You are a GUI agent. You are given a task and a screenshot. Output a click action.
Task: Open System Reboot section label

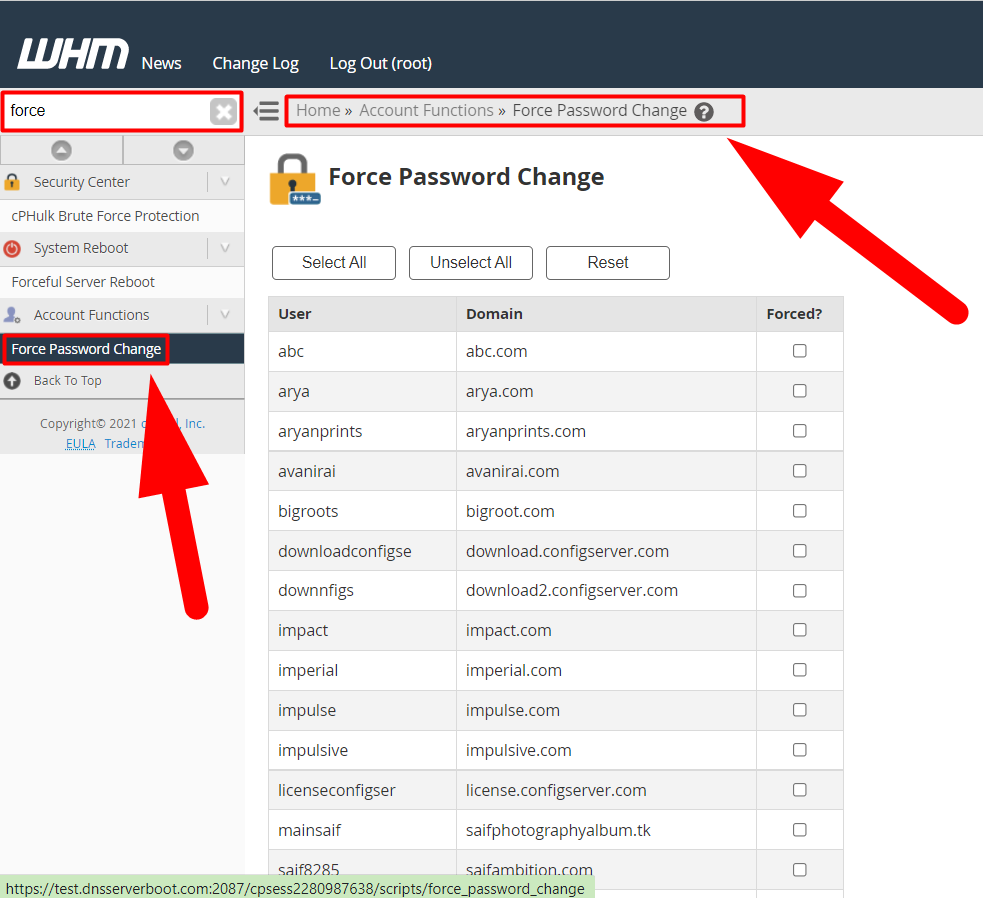pos(81,248)
